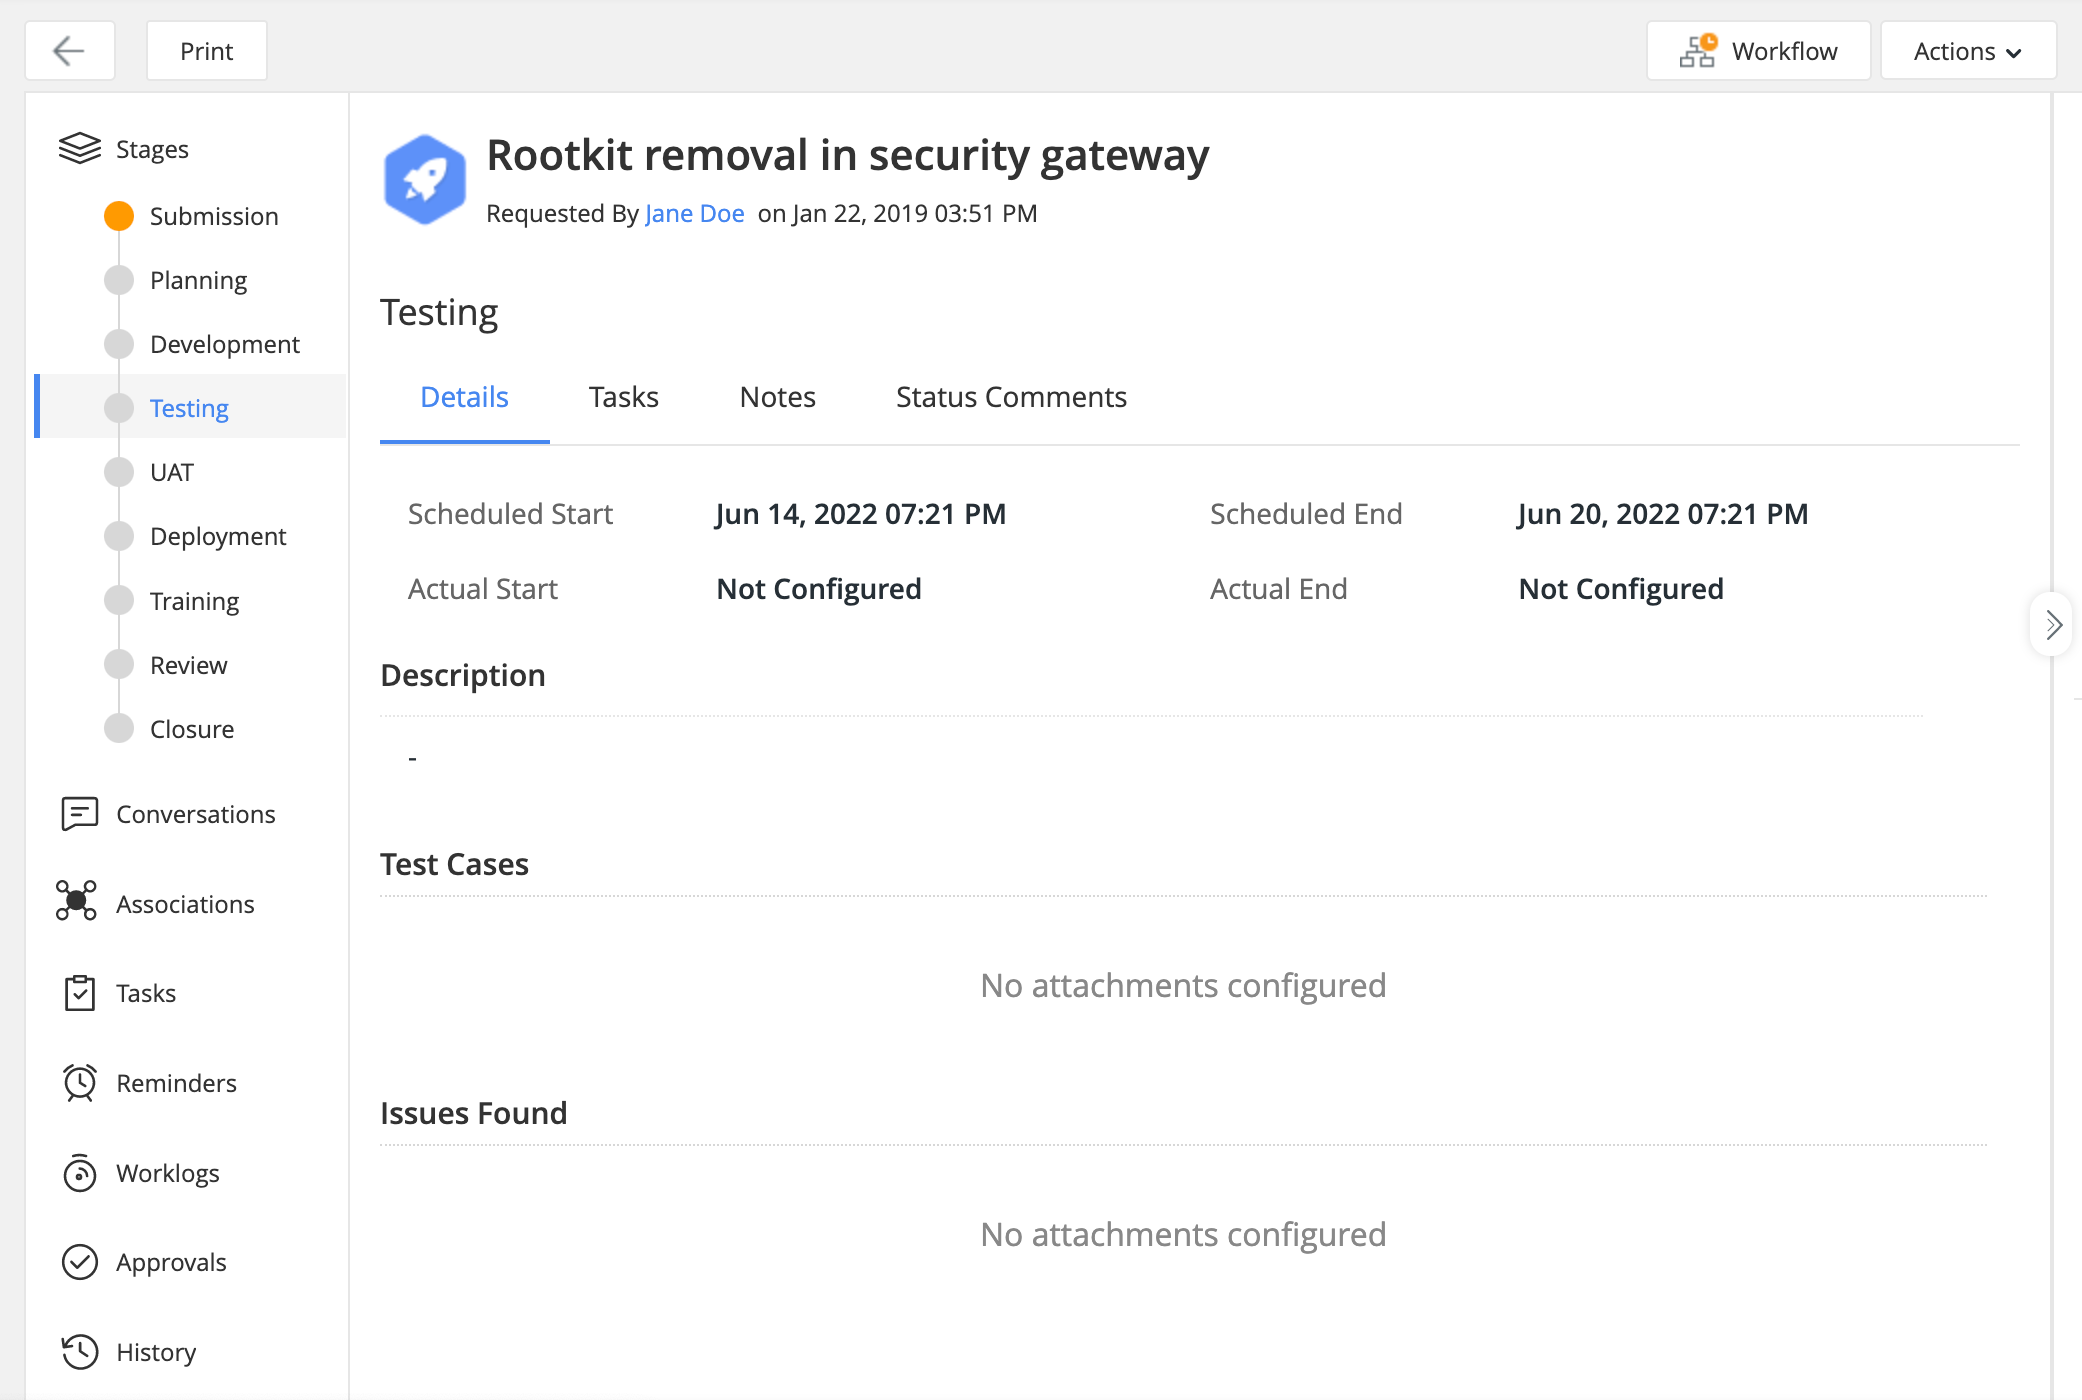Image resolution: width=2082 pixels, height=1400 pixels.
Task: Open the Notes tab
Action: tap(777, 397)
